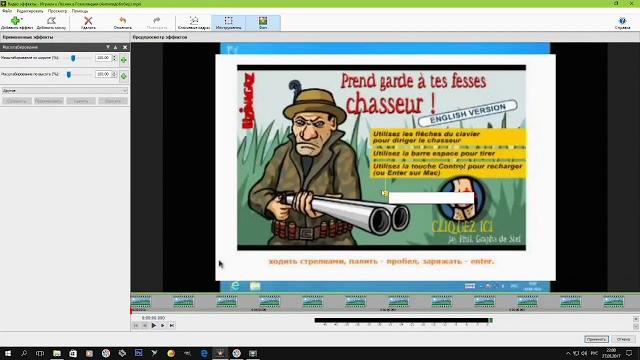
Task: Start preview with the play button
Action: click(153, 325)
